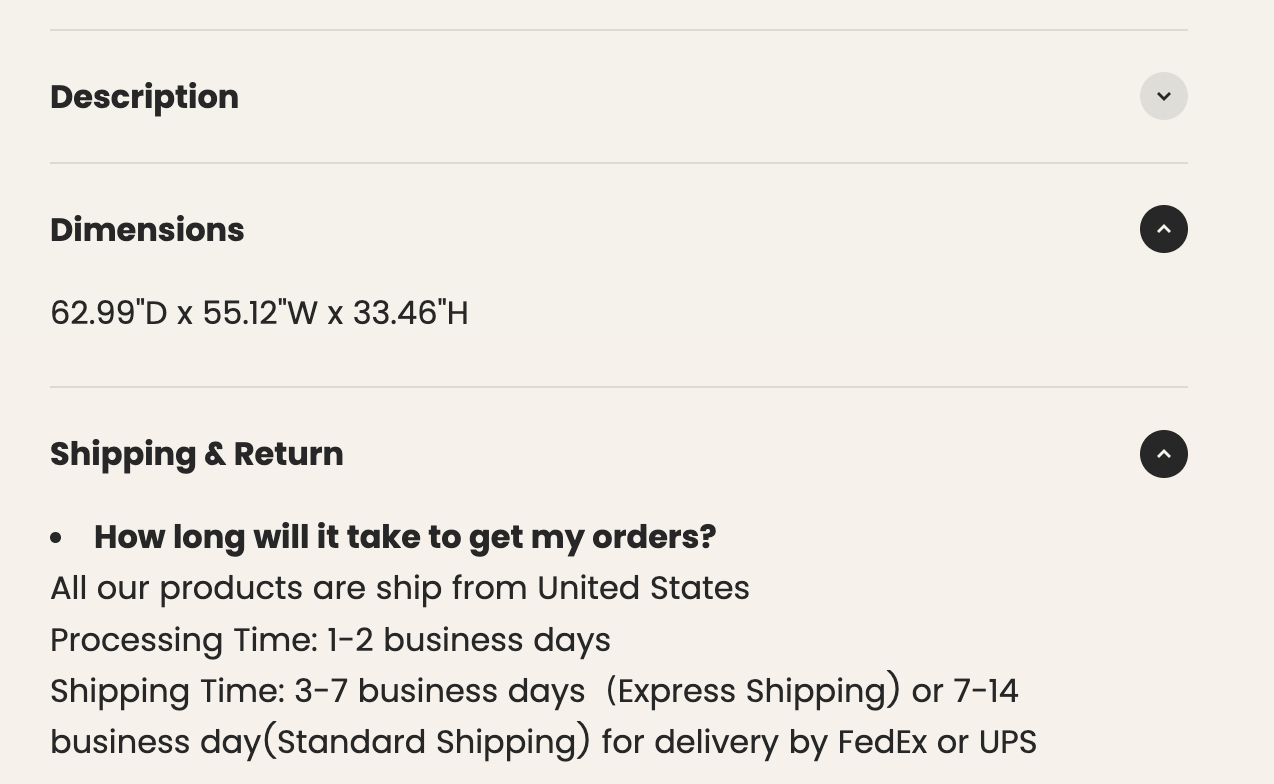Click the bullet point before the question
This screenshot has height=784, width=1274.
click(x=56, y=538)
